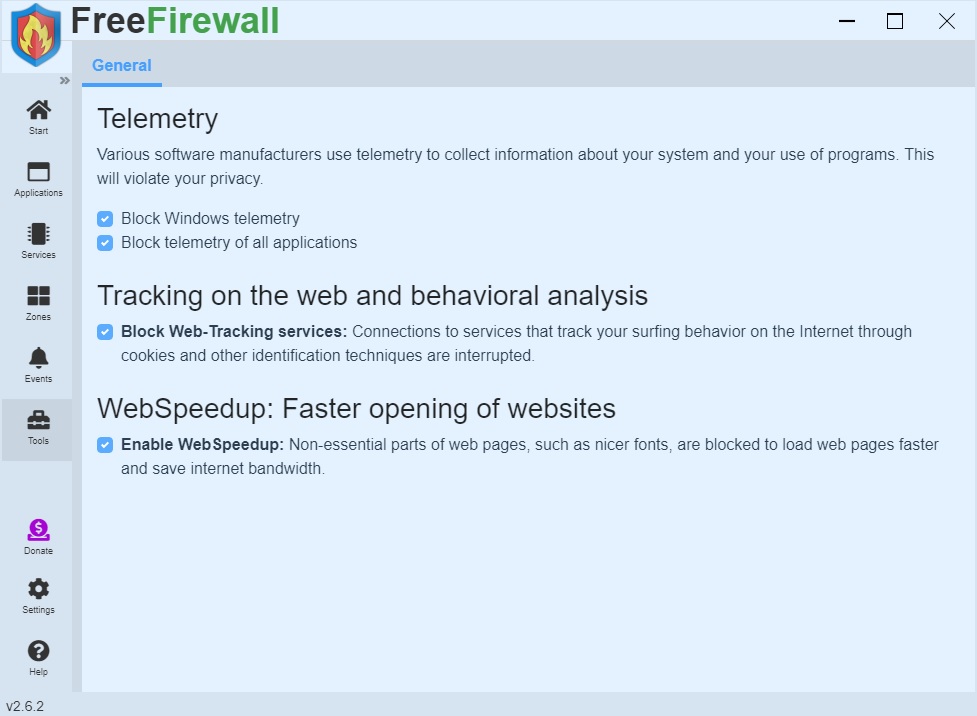Show the Events bell icon

38,358
